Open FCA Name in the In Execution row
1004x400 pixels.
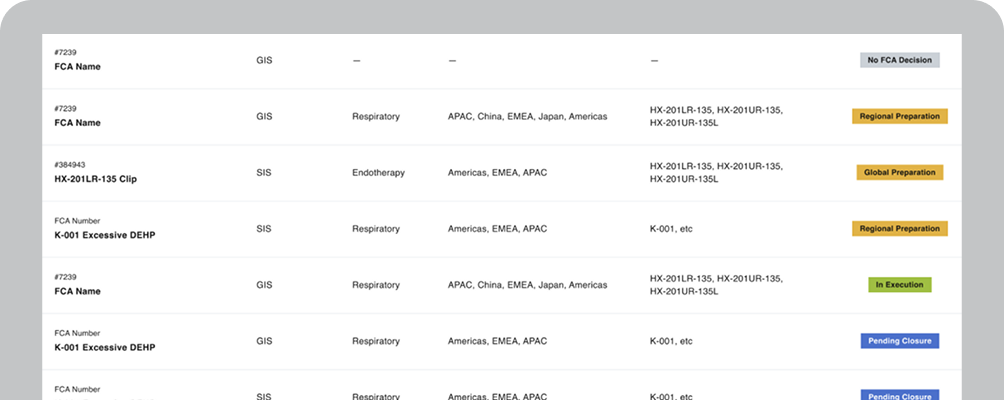pos(77,291)
